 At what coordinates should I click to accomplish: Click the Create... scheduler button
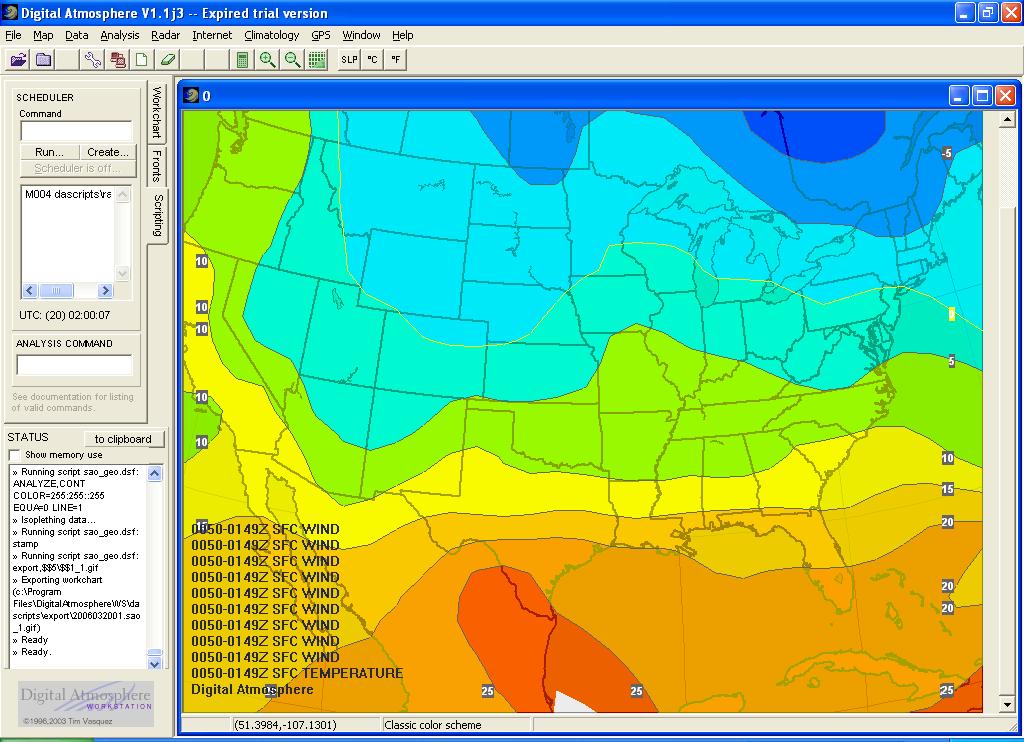[108, 152]
